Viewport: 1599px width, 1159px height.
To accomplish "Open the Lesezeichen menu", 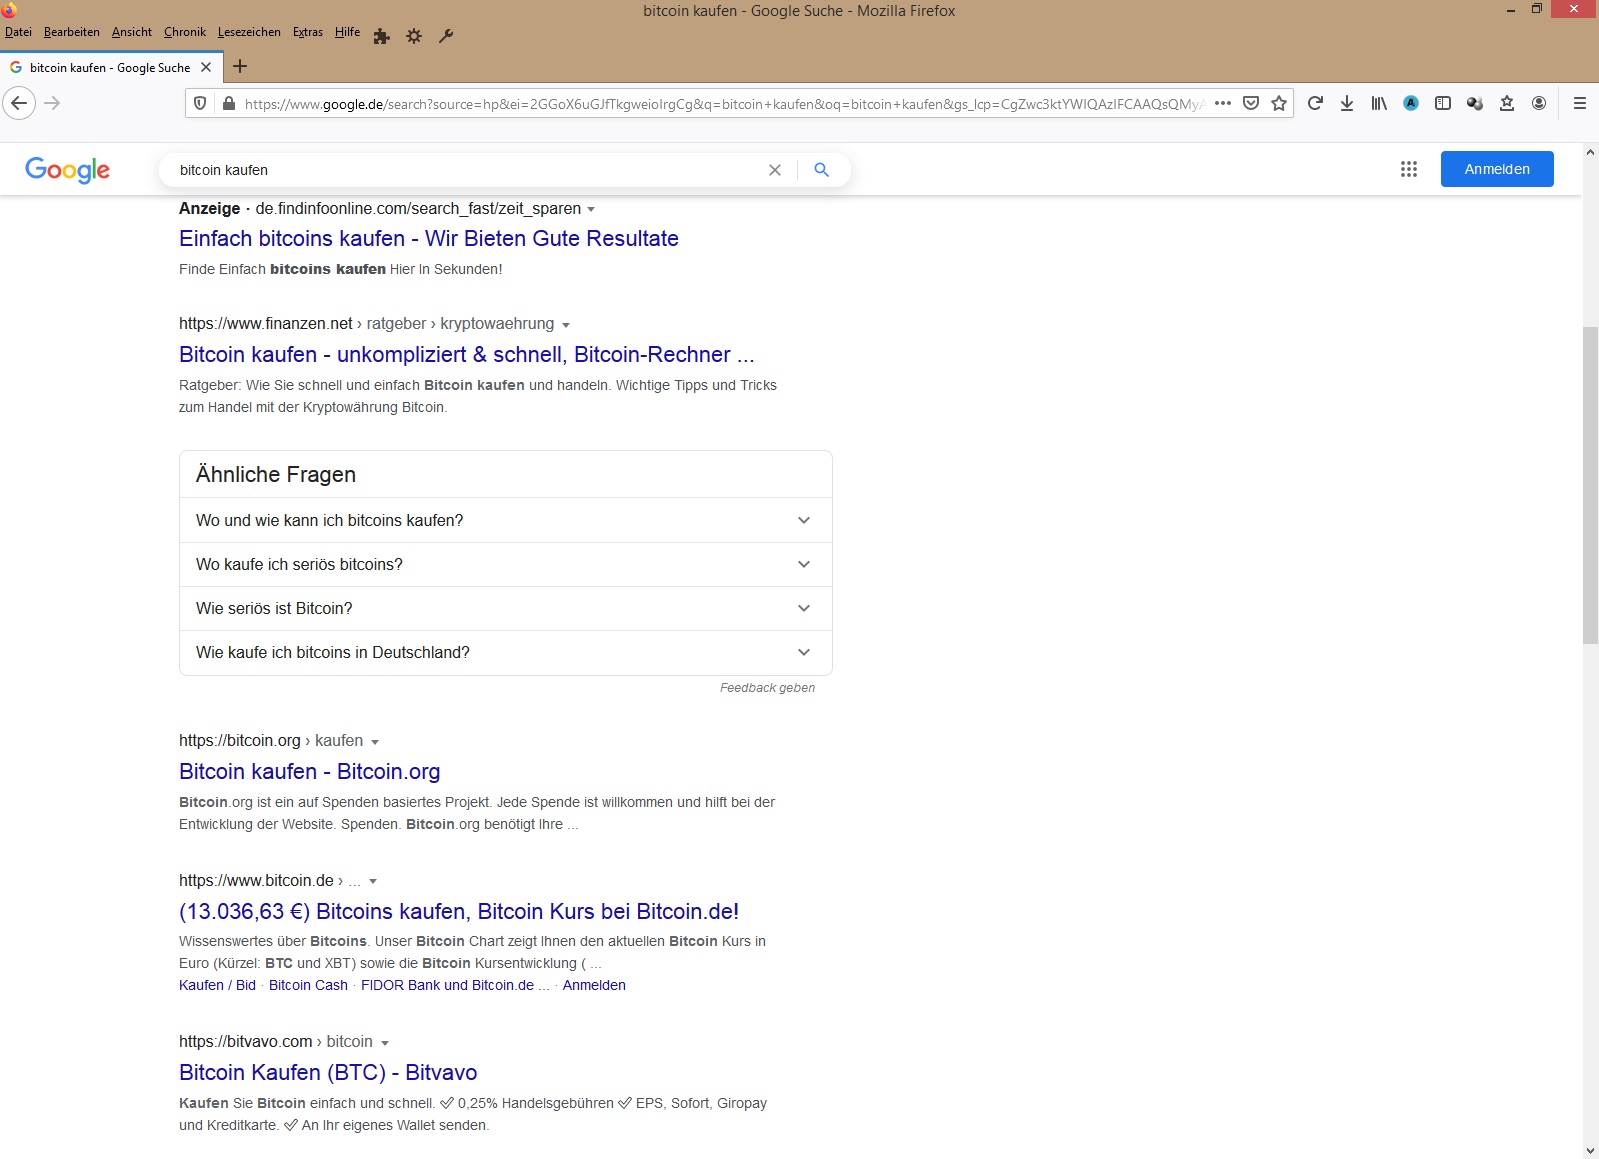I will (249, 32).
